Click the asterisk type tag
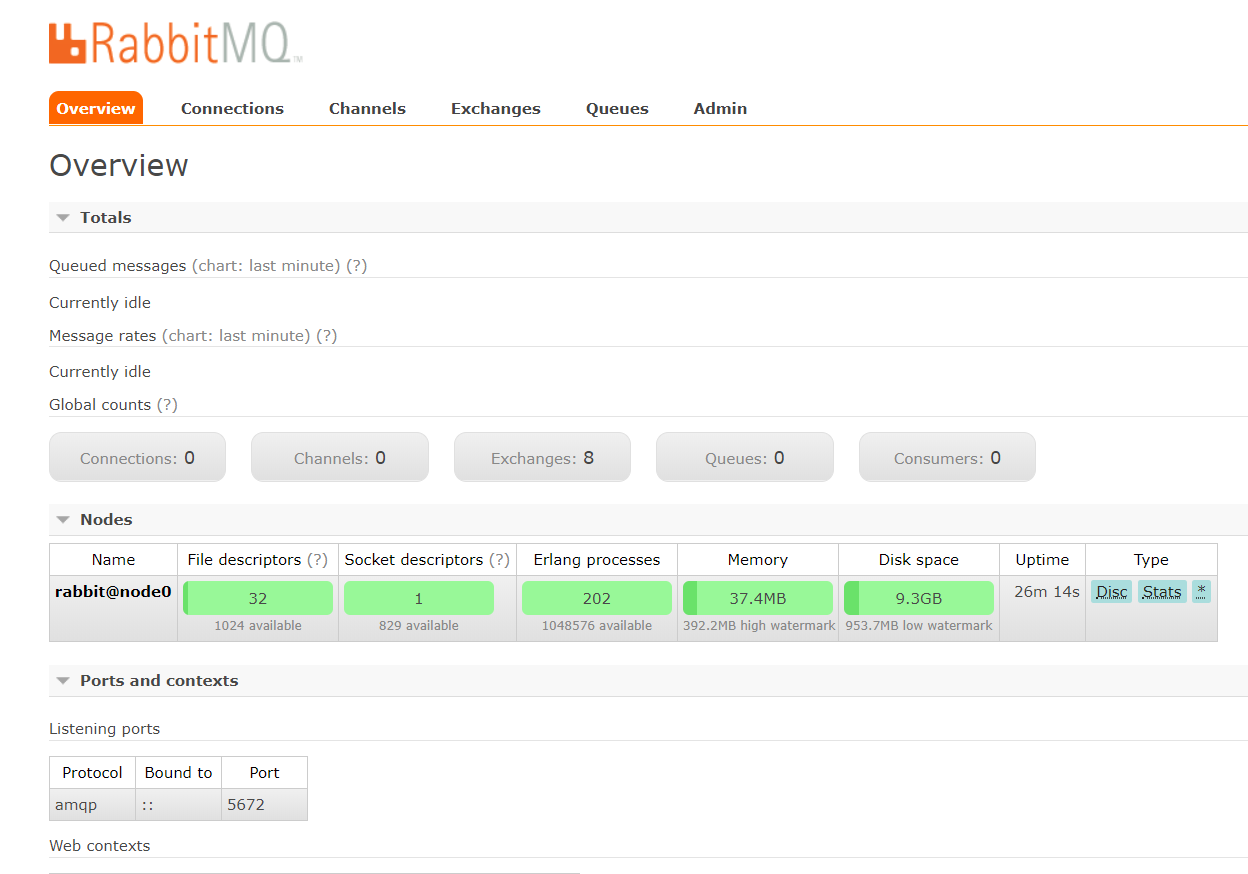The width and height of the screenshot is (1248, 874). click(x=1201, y=591)
